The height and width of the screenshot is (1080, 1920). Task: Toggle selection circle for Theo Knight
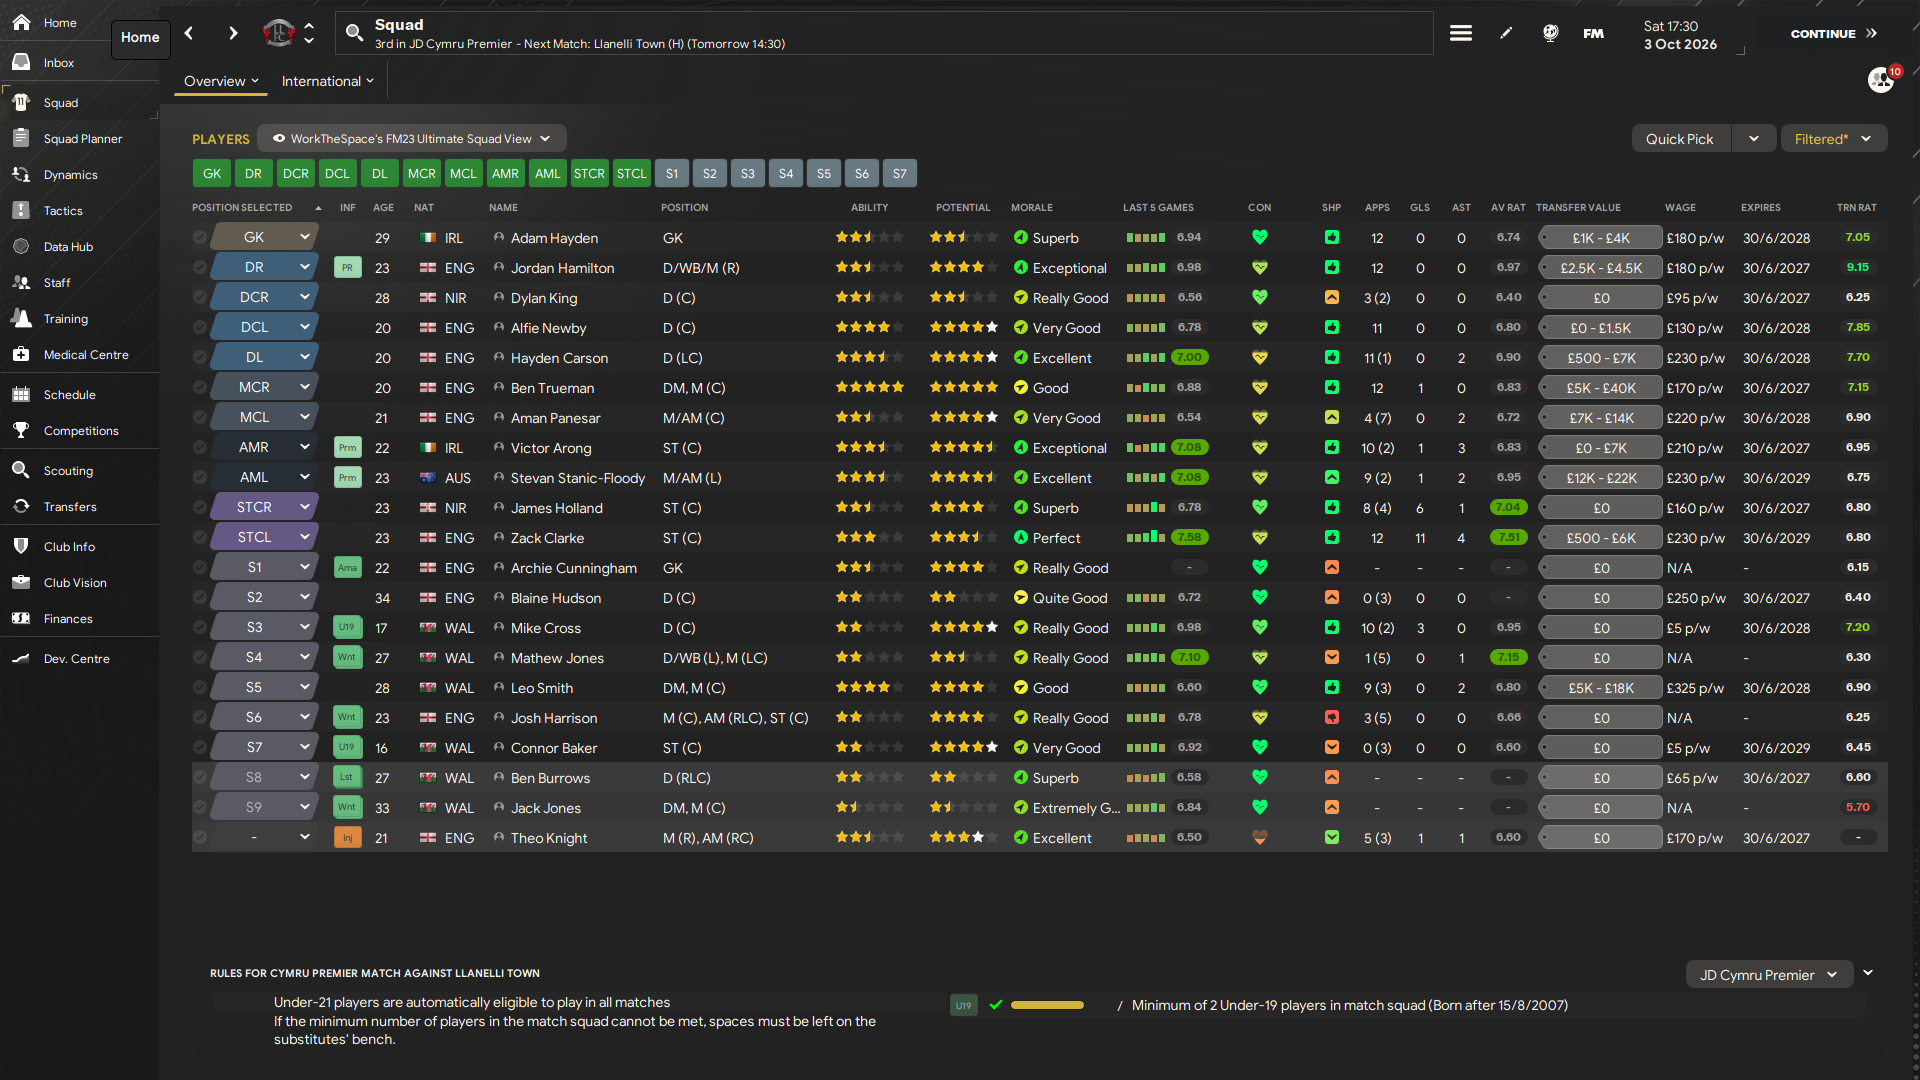[200, 838]
